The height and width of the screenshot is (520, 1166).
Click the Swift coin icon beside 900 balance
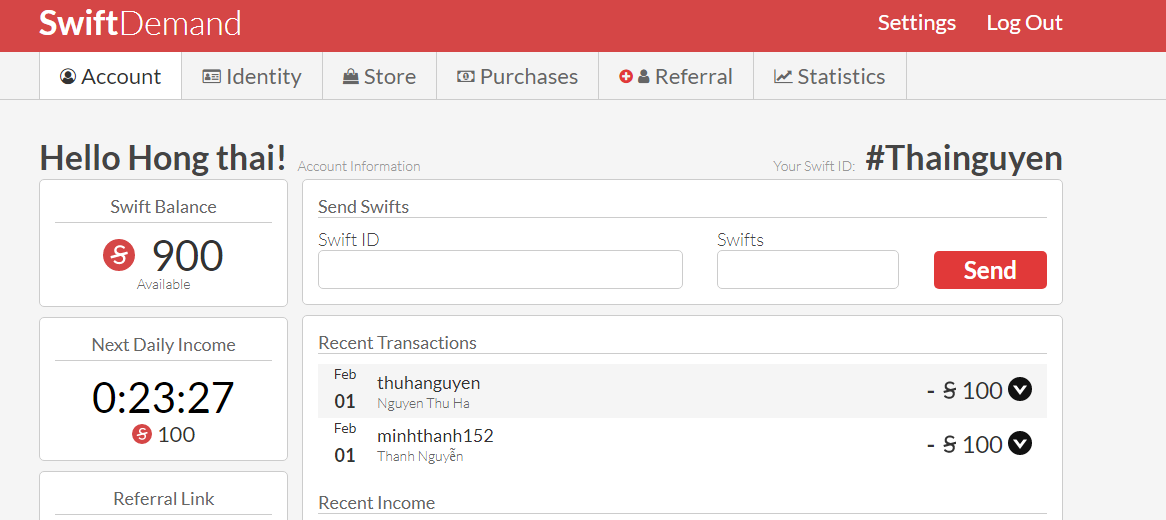(x=119, y=256)
